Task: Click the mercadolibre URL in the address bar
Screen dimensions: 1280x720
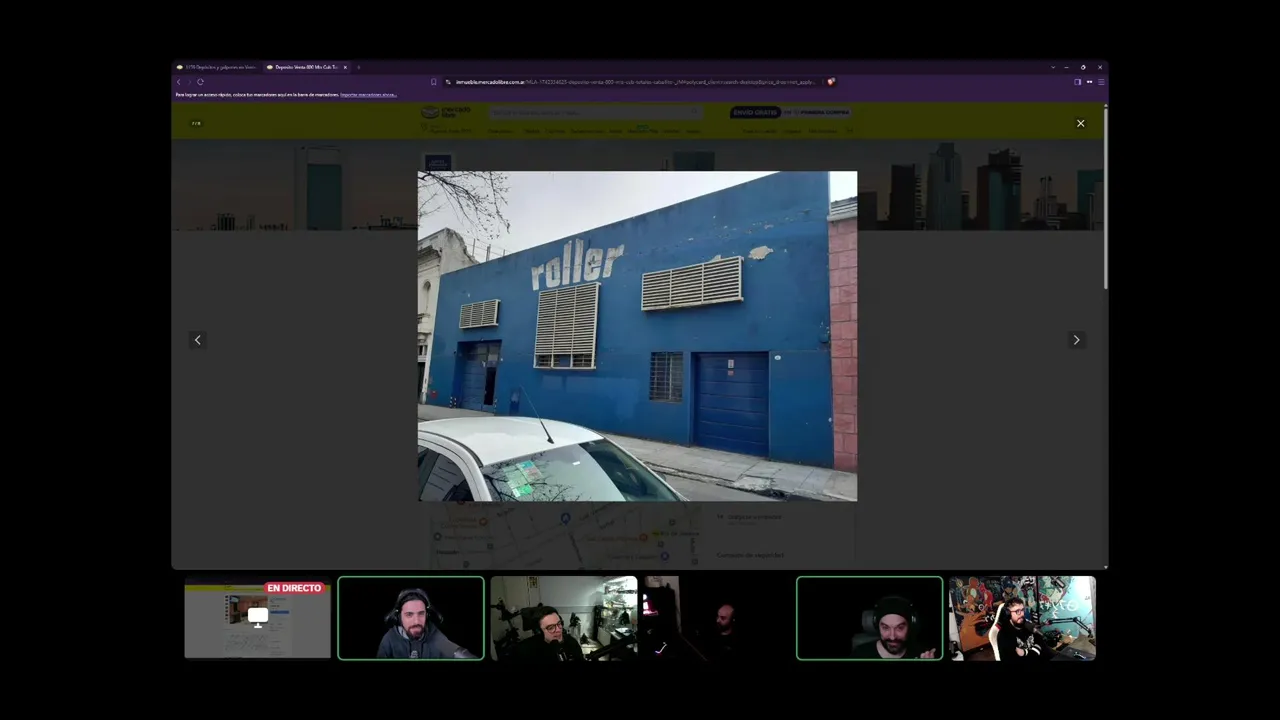Action: pyautogui.click(x=635, y=82)
